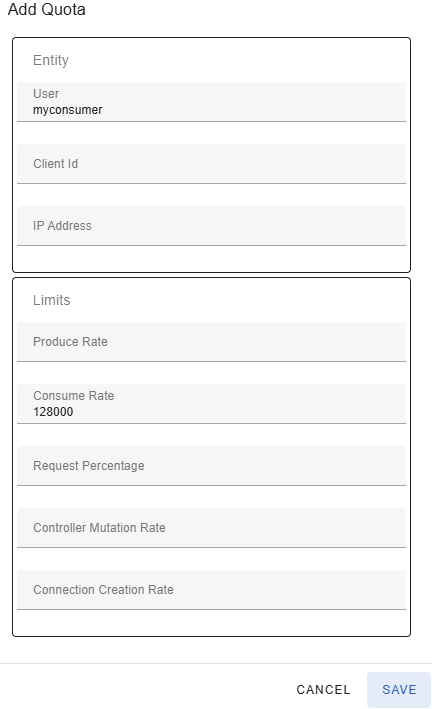Save the new quota
The width and height of the screenshot is (432, 709).
399,690
